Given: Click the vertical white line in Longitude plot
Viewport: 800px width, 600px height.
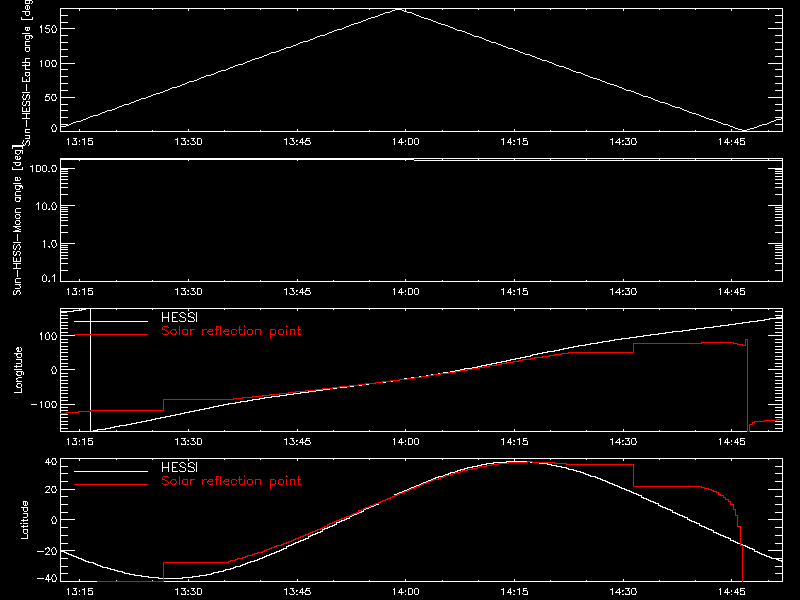Looking at the screenshot, I should 90,370.
